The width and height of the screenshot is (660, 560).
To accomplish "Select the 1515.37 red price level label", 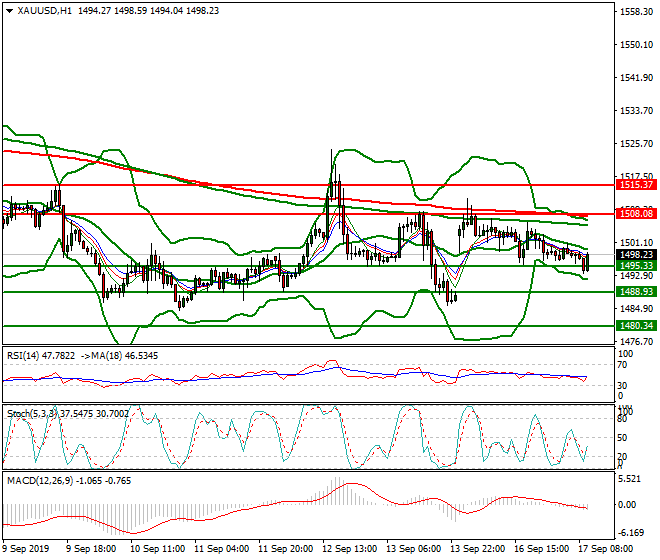I will point(636,184).
